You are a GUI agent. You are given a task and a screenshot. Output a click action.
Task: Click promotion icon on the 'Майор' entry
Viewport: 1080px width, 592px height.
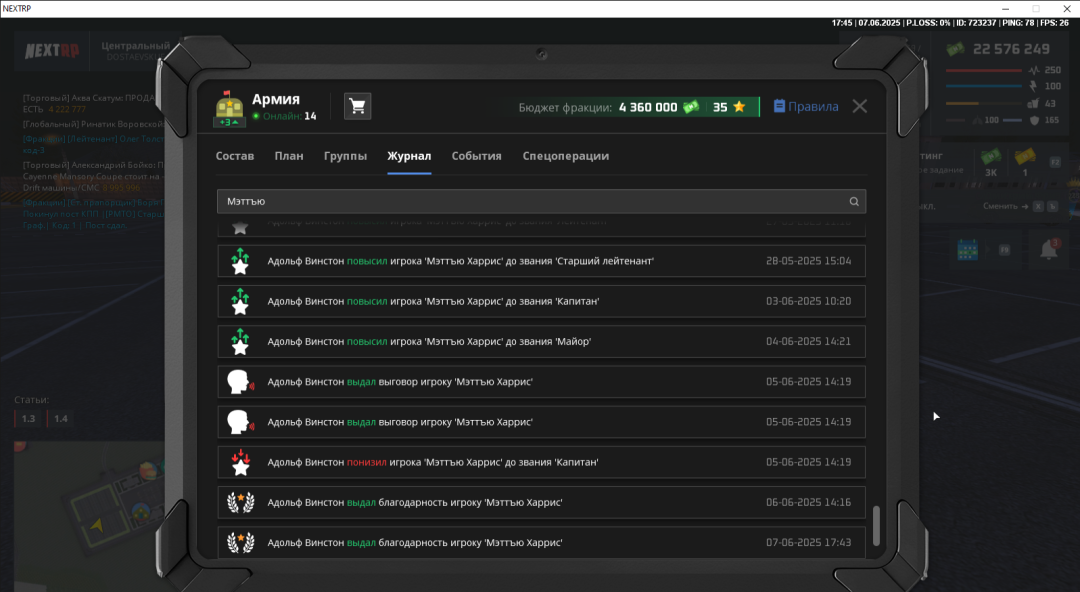point(239,342)
